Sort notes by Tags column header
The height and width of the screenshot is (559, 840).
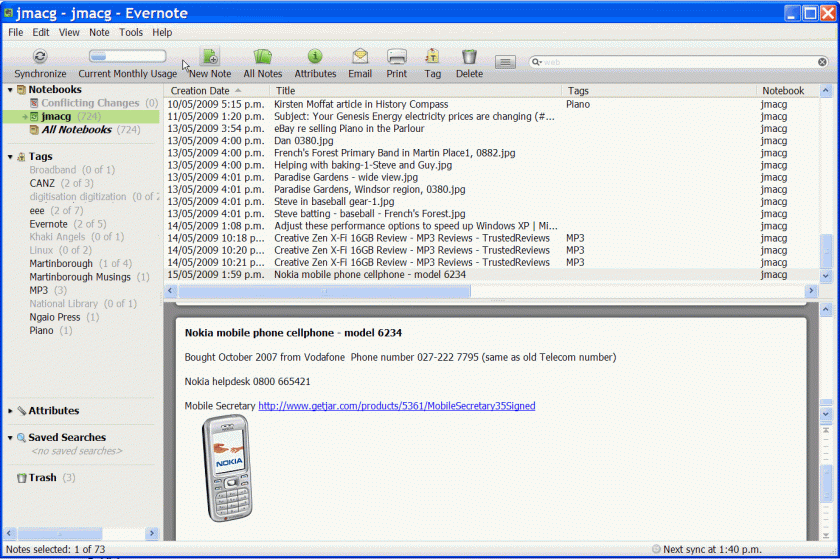(658, 91)
